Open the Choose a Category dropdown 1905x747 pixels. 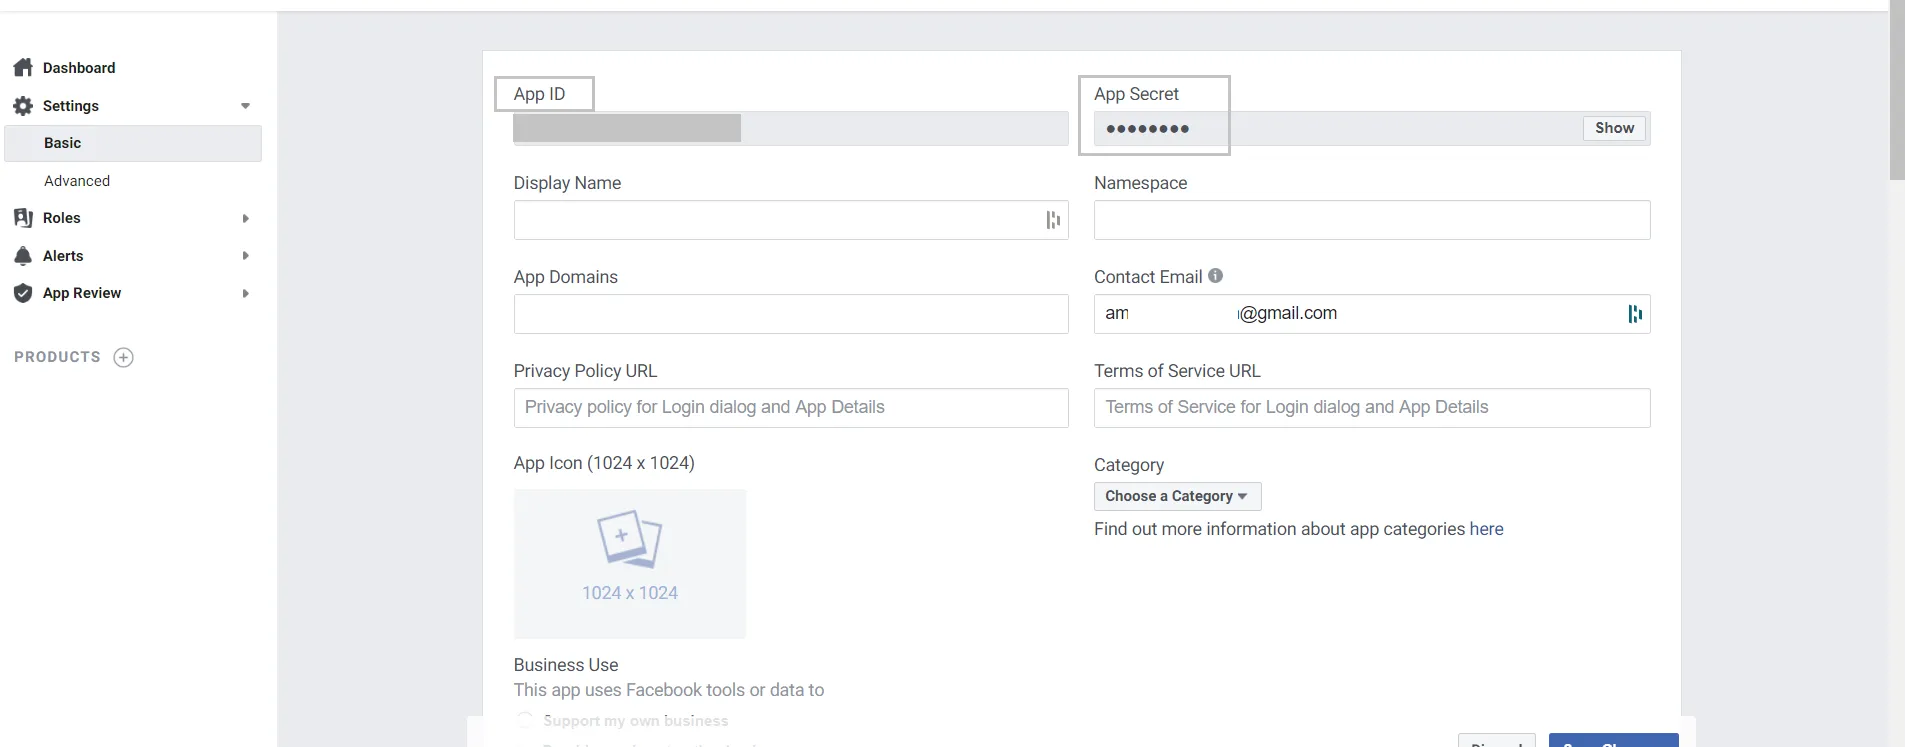pos(1177,496)
